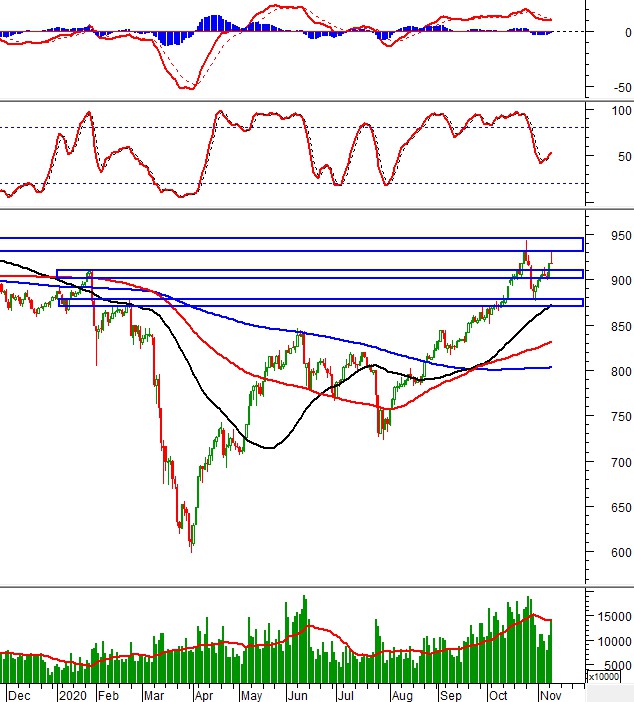The image size is (634, 702).
Task: Click the Apr month label
Action: tap(203, 692)
